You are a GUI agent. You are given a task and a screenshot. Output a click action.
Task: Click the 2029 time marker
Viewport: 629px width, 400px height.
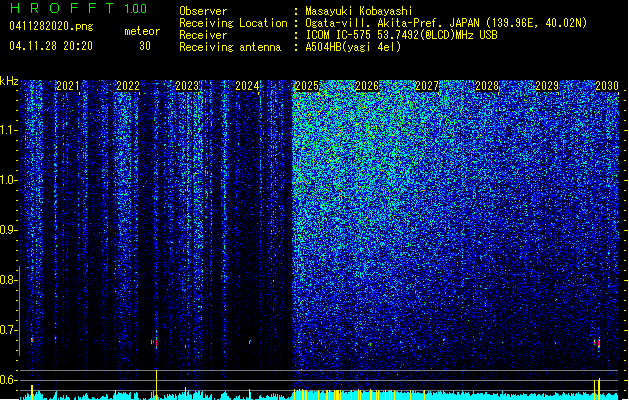547,86
